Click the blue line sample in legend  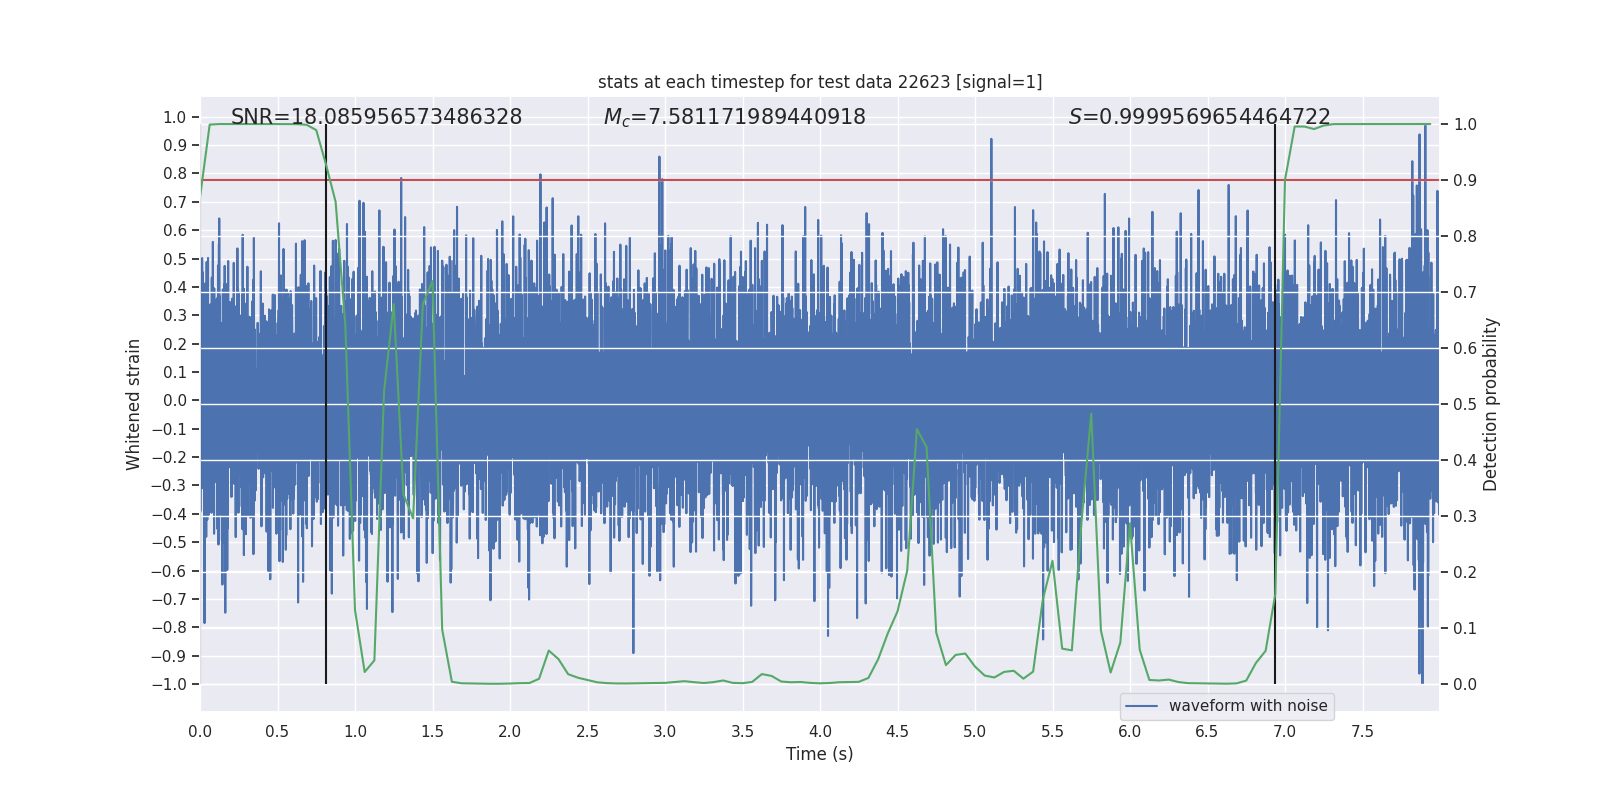[x=1141, y=706]
